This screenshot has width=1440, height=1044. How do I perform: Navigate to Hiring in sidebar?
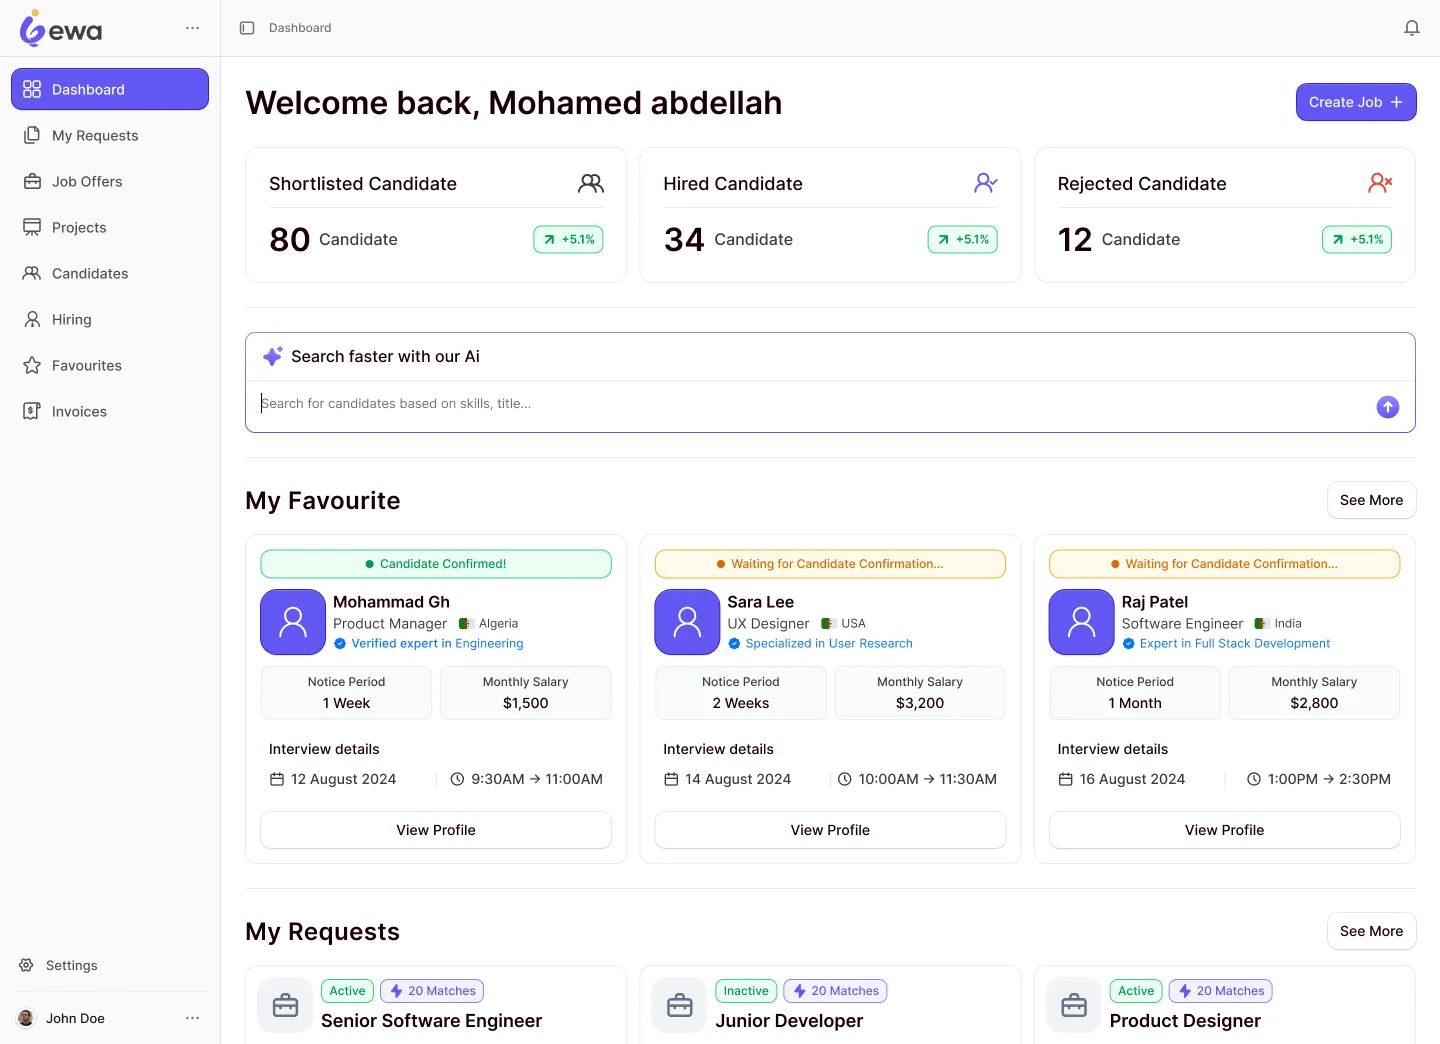(110, 319)
